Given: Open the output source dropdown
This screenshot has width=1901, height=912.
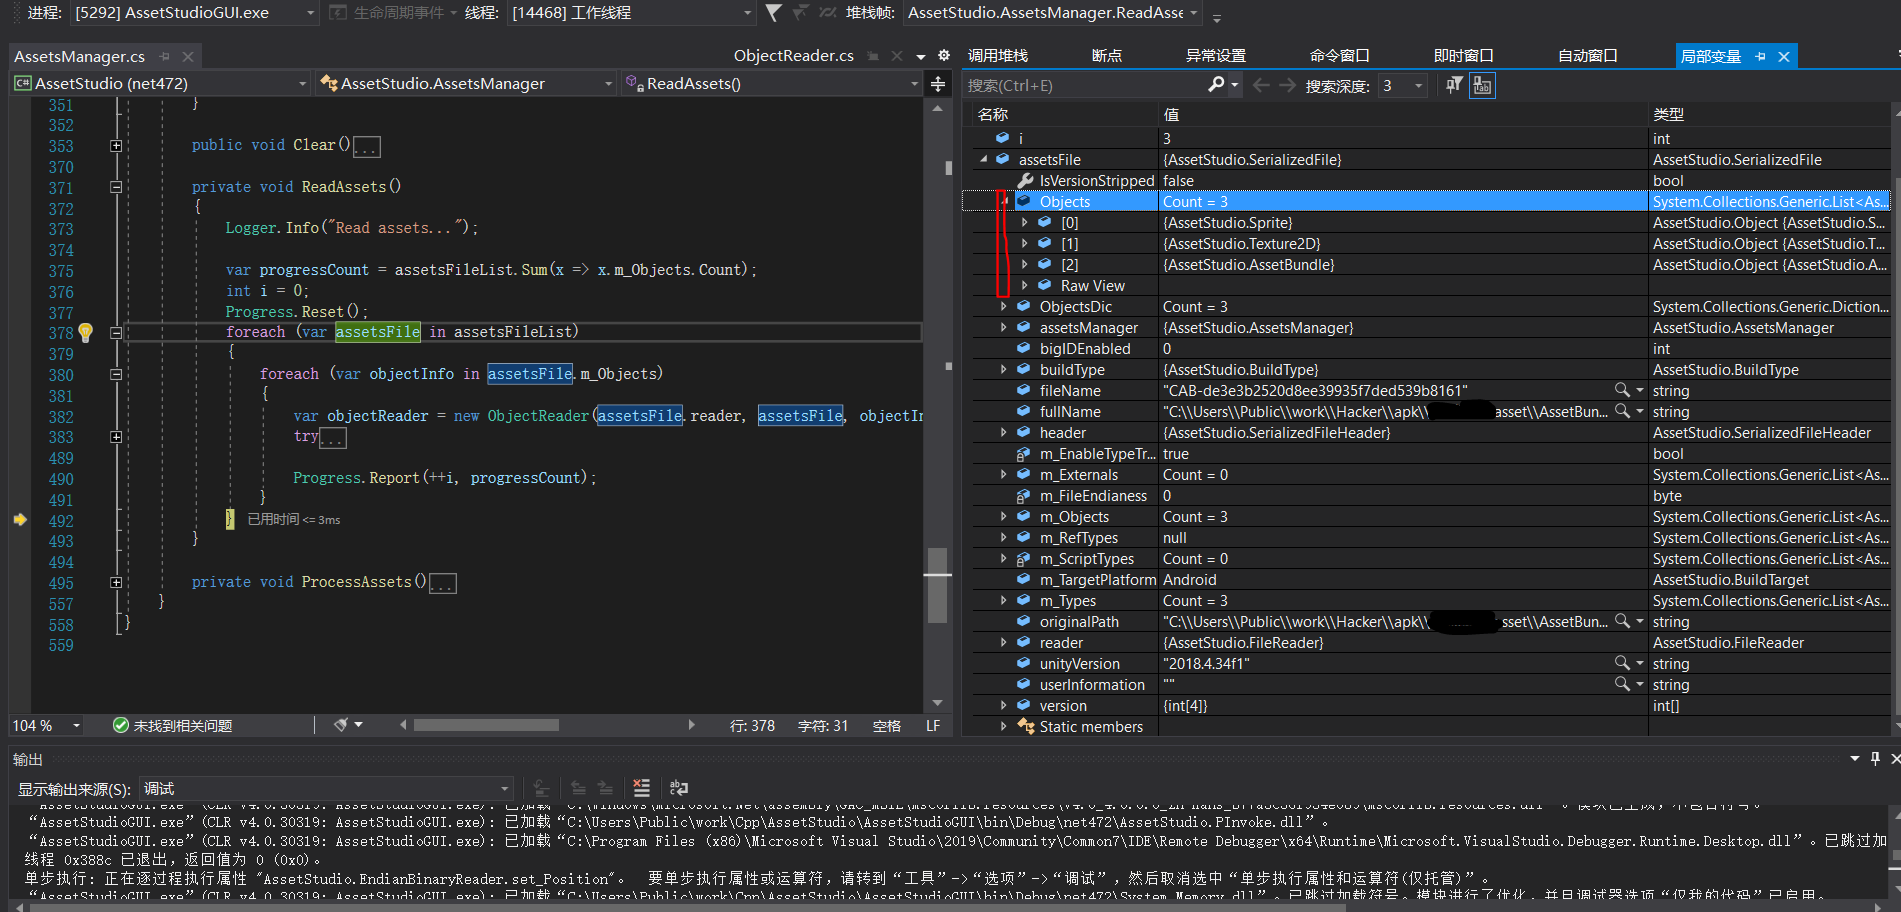Looking at the screenshot, I should coord(504,789).
